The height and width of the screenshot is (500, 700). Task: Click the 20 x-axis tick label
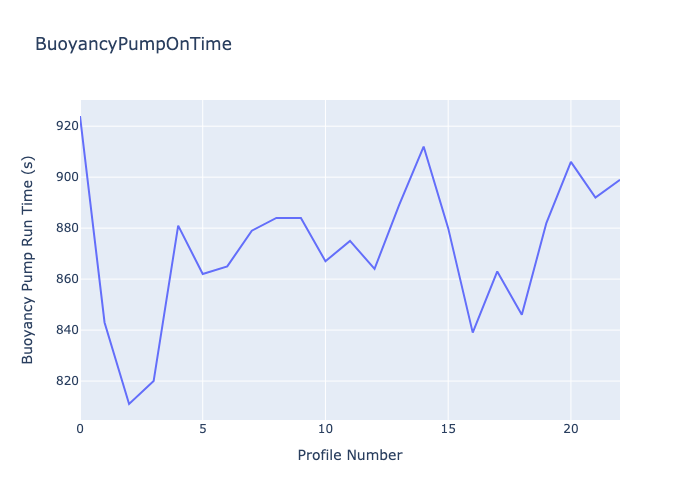coord(571,429)
